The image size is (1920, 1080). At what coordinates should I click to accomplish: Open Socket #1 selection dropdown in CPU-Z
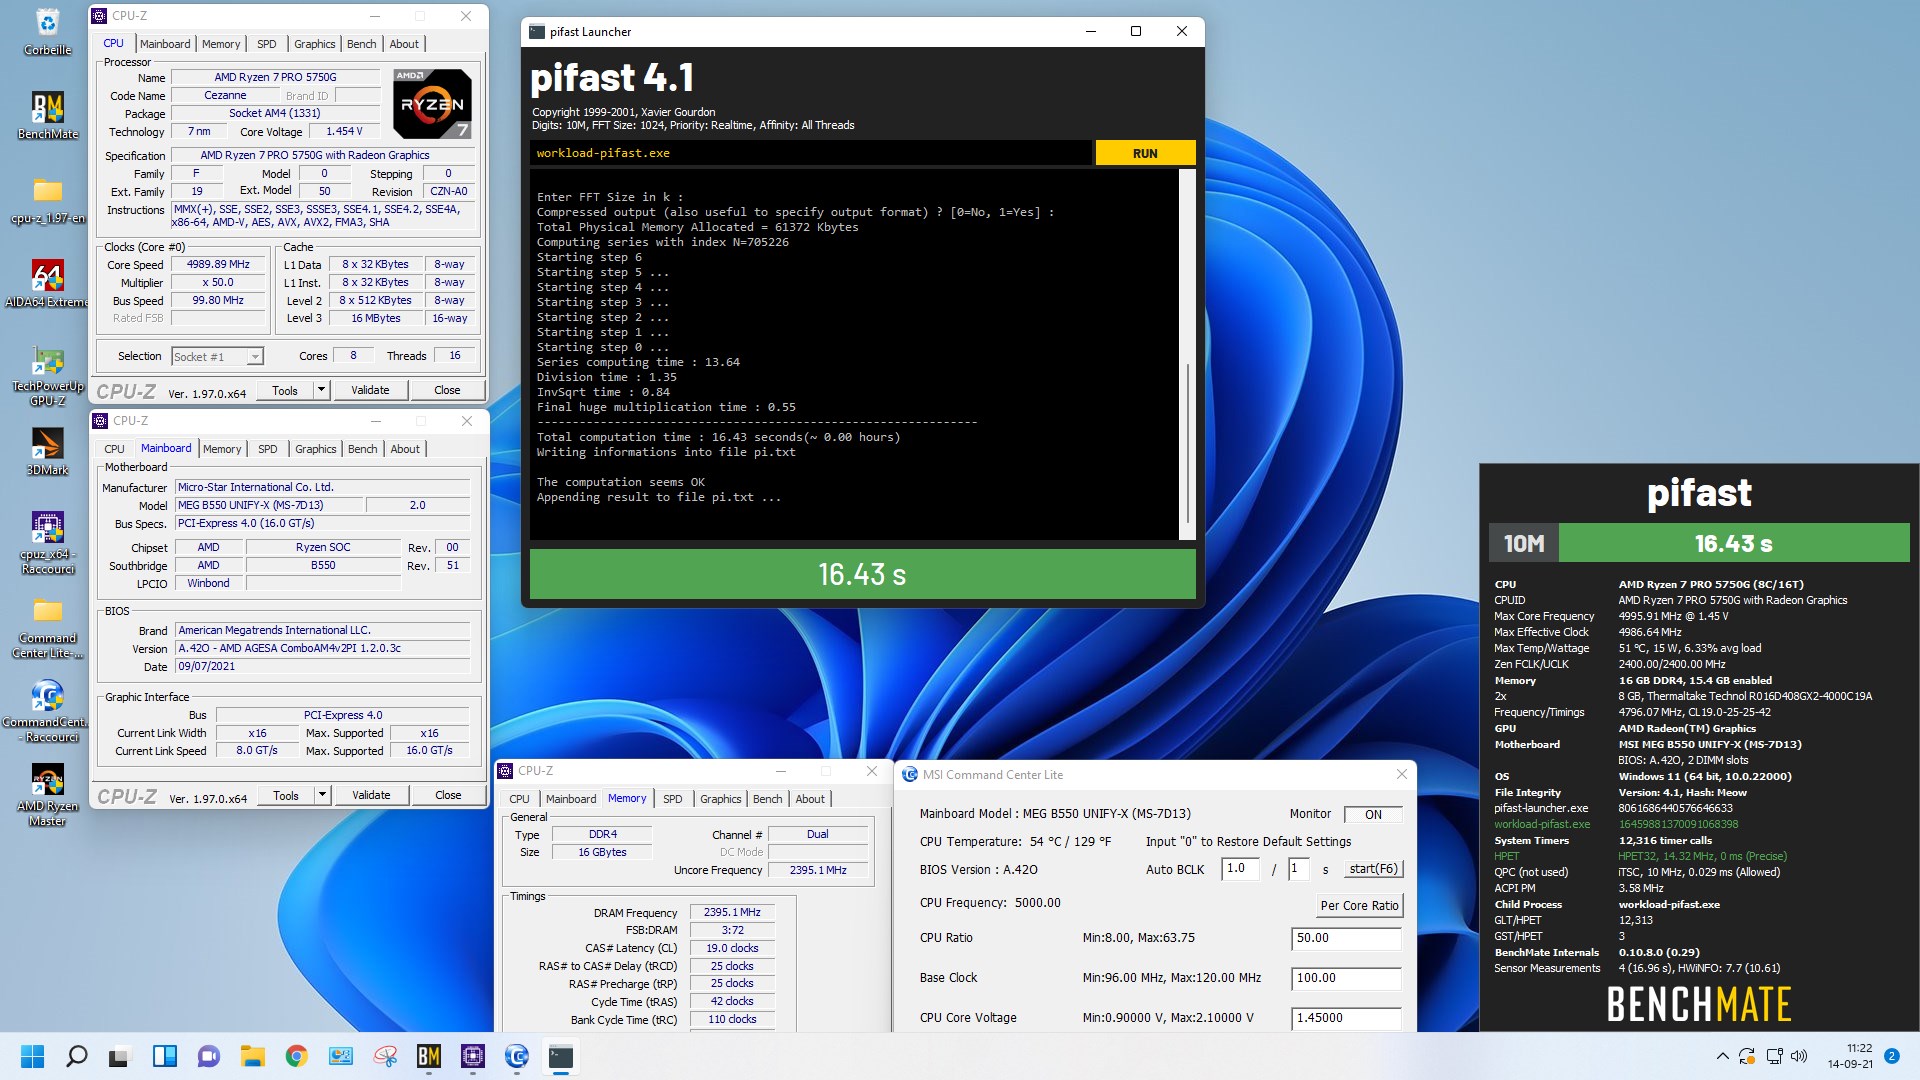[x=217, y=357]
